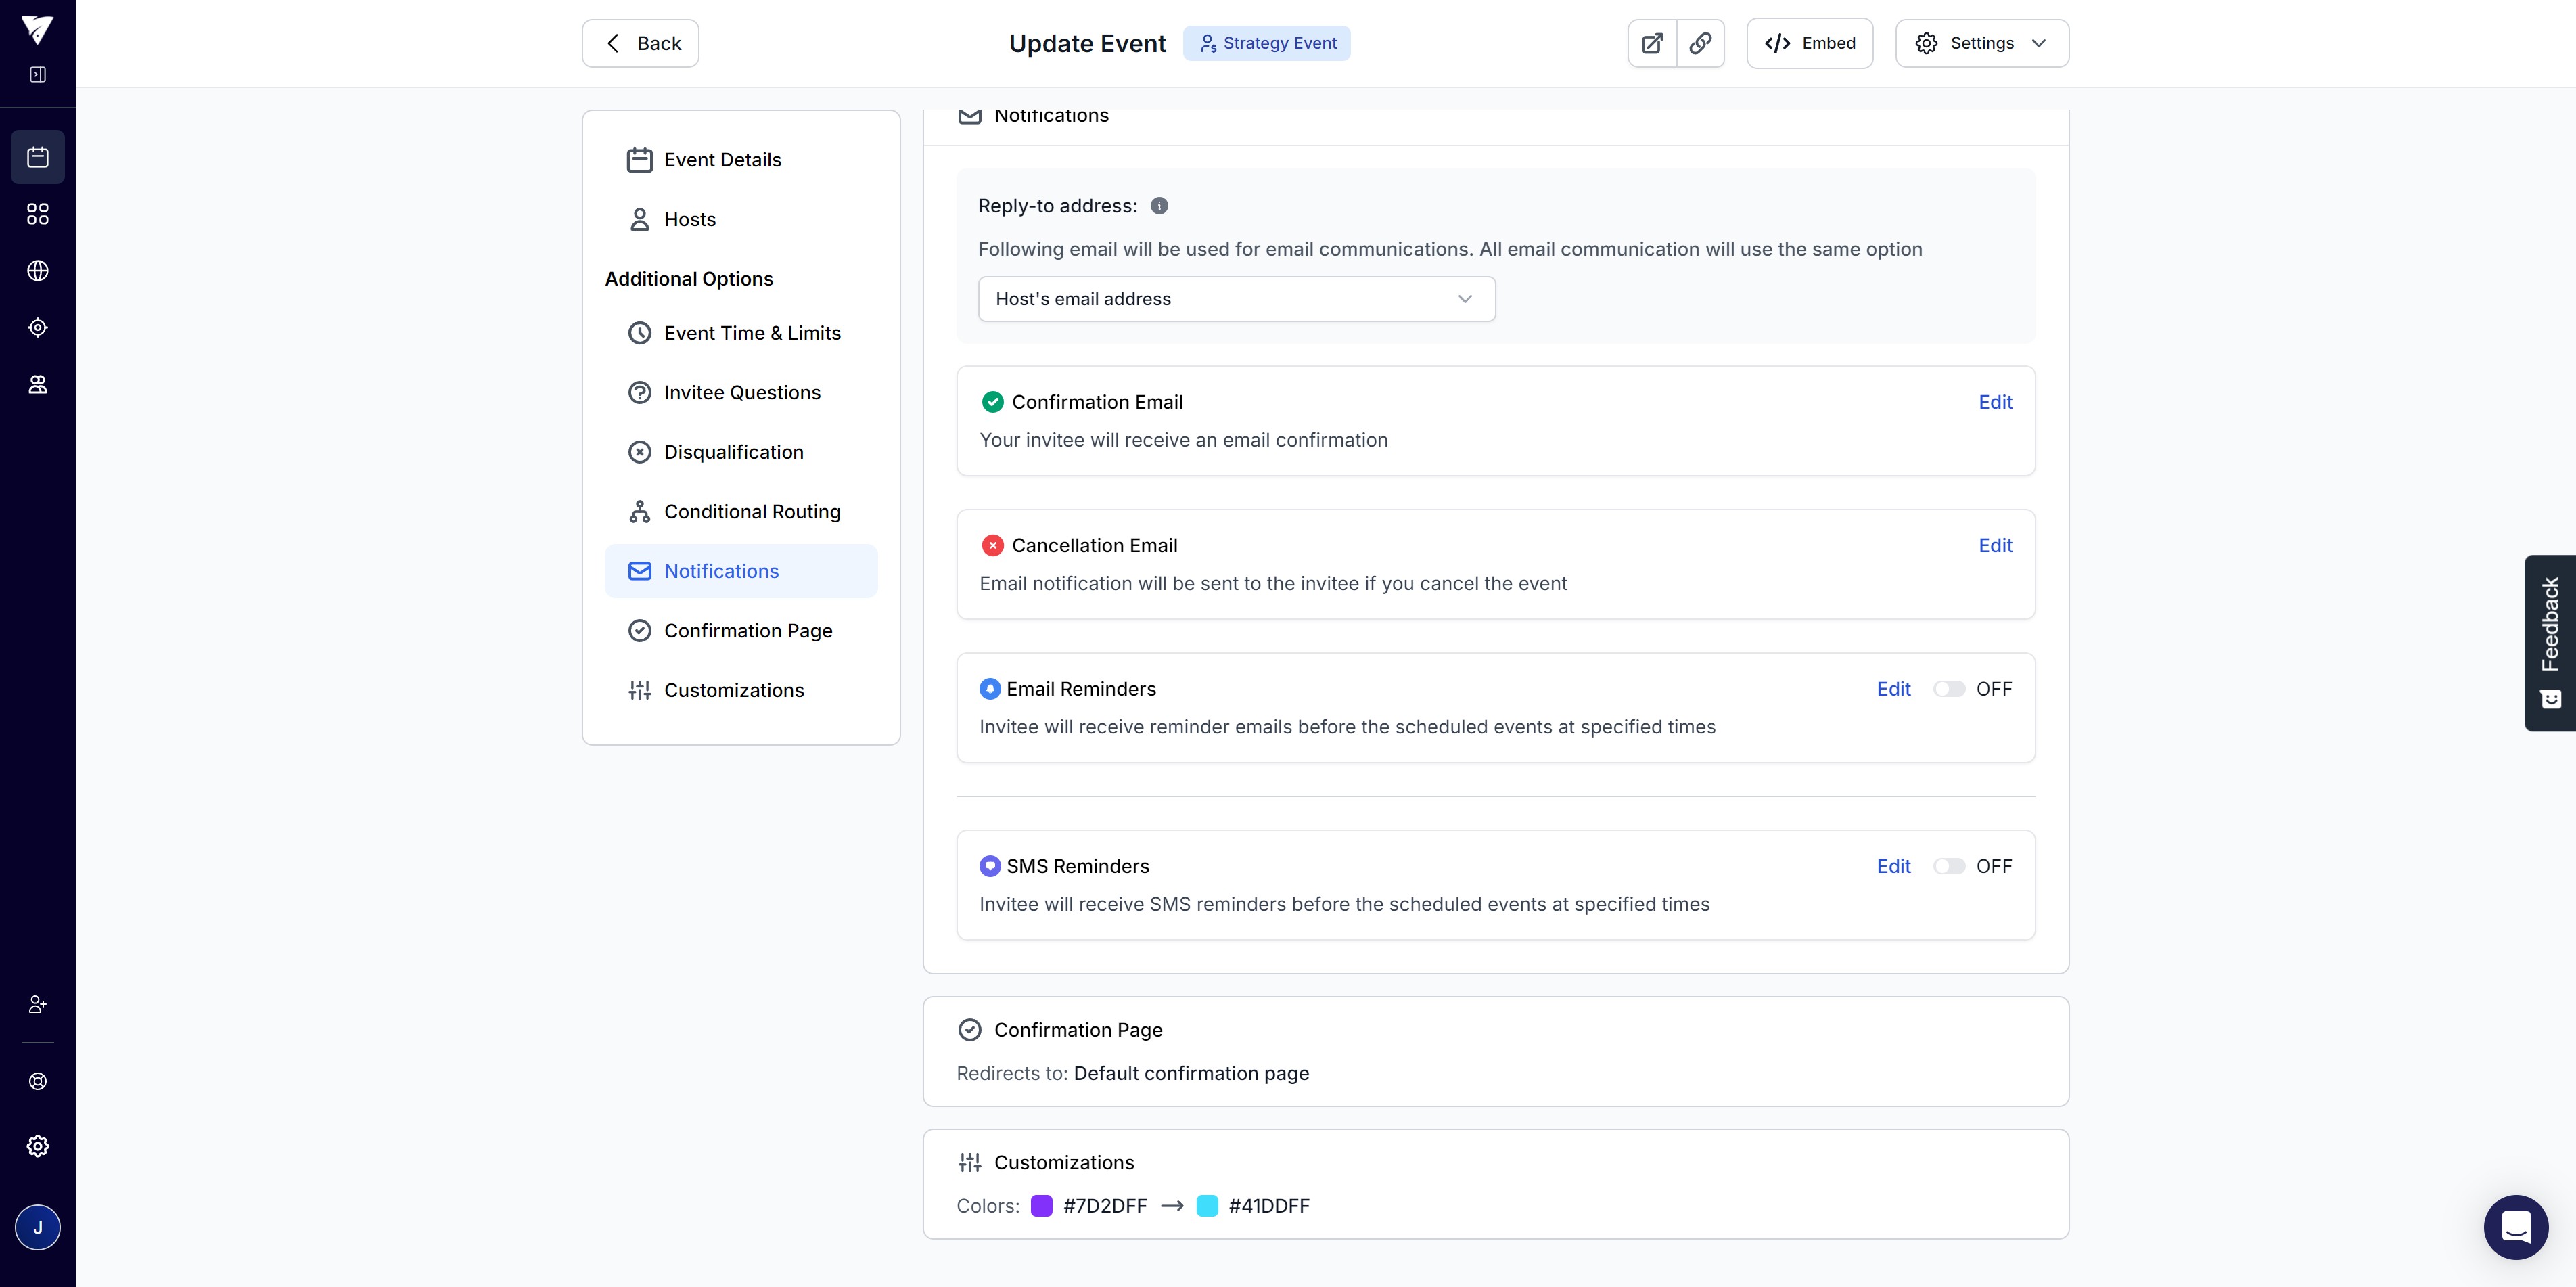This screenshot has height=1287, width=2576.
Task: Click Reply-to address info icon
Action: 1159,206
